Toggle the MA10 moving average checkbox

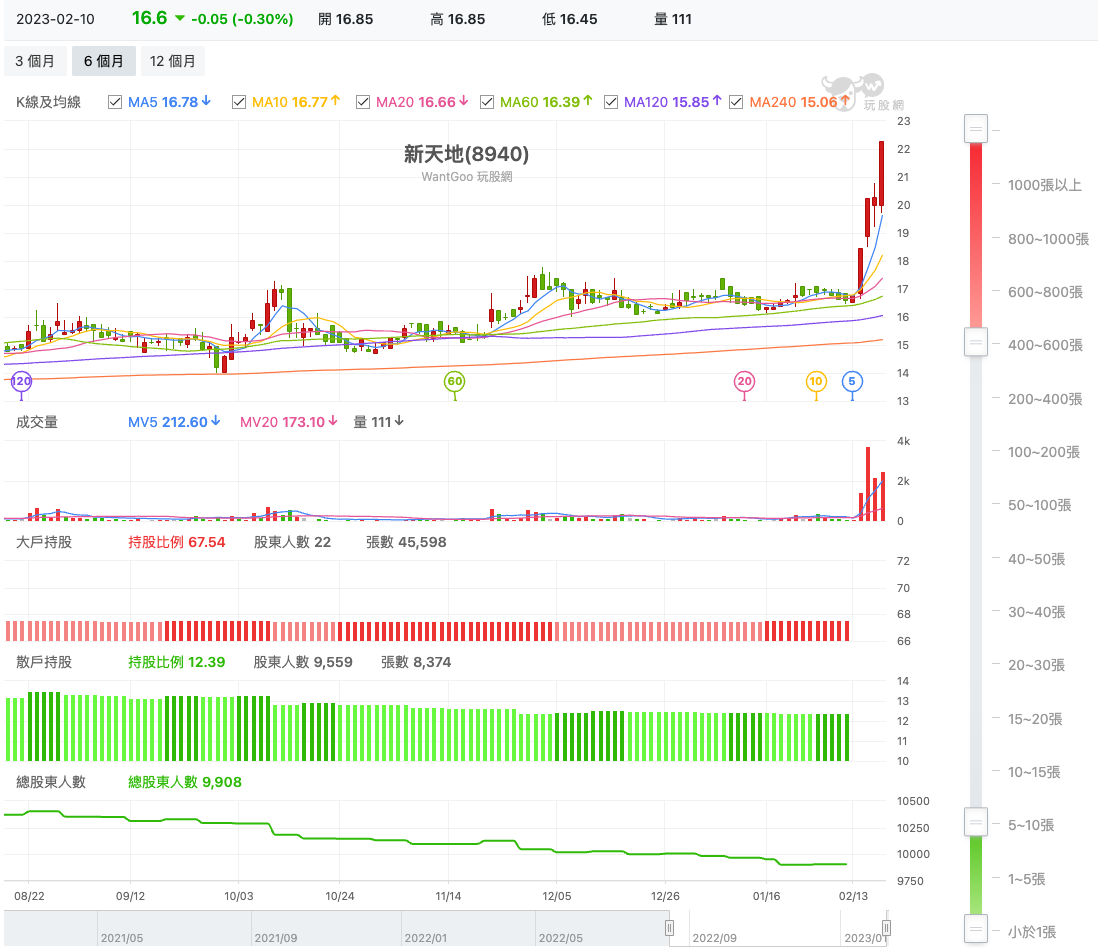pos(239,102)
